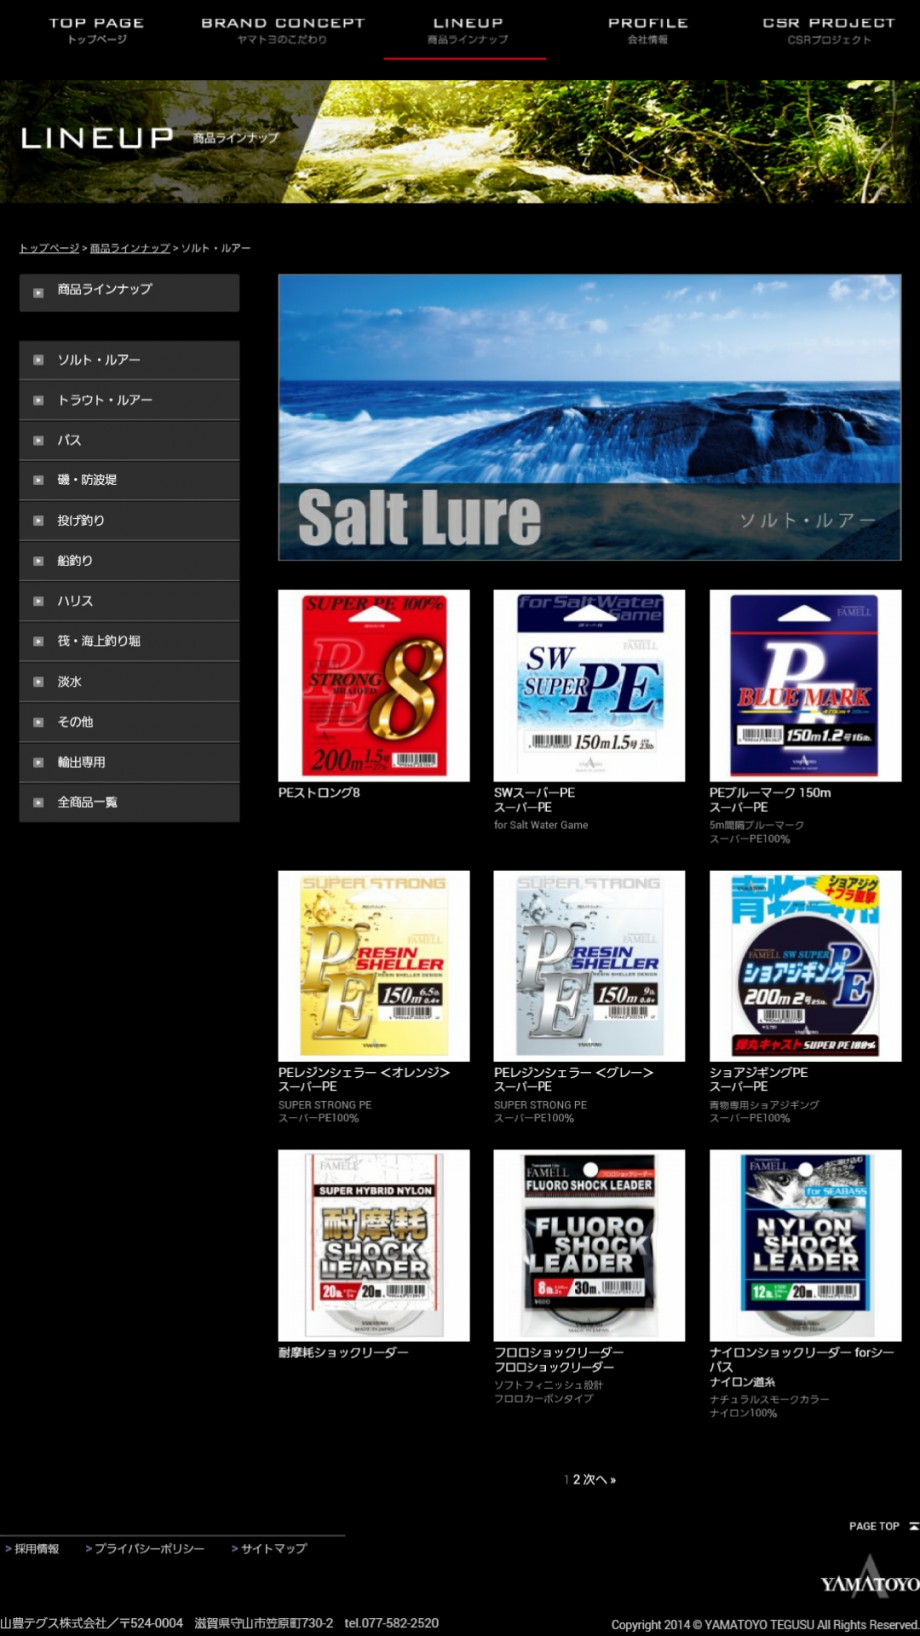
Task: Choose the バス sidebar category
Action: click(x=129, y=440)
